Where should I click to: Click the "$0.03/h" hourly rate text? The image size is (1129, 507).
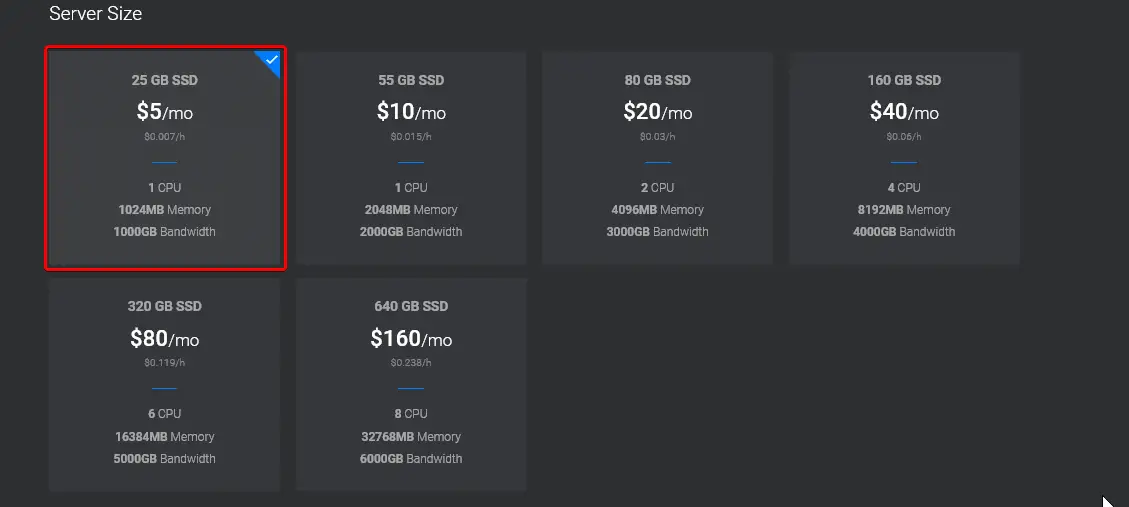tap(657, 136)
